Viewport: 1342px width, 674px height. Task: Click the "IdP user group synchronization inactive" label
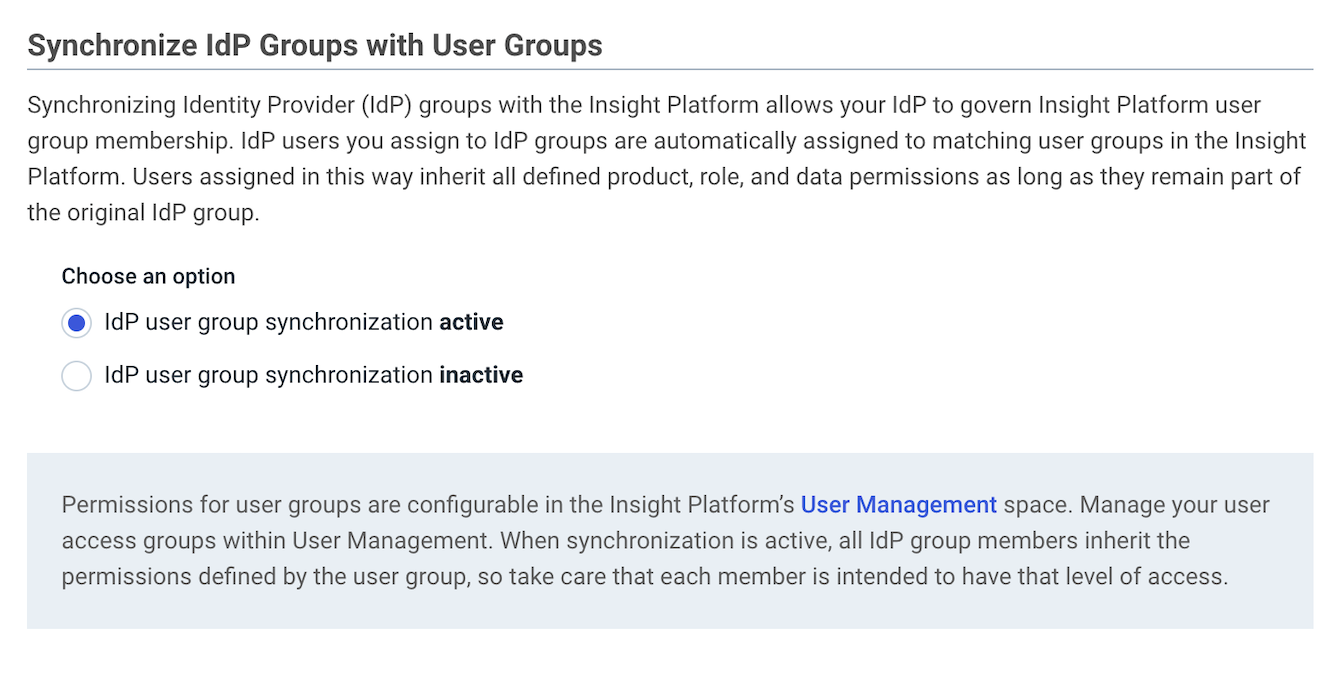pyautogui.click(x=270, y=375)
